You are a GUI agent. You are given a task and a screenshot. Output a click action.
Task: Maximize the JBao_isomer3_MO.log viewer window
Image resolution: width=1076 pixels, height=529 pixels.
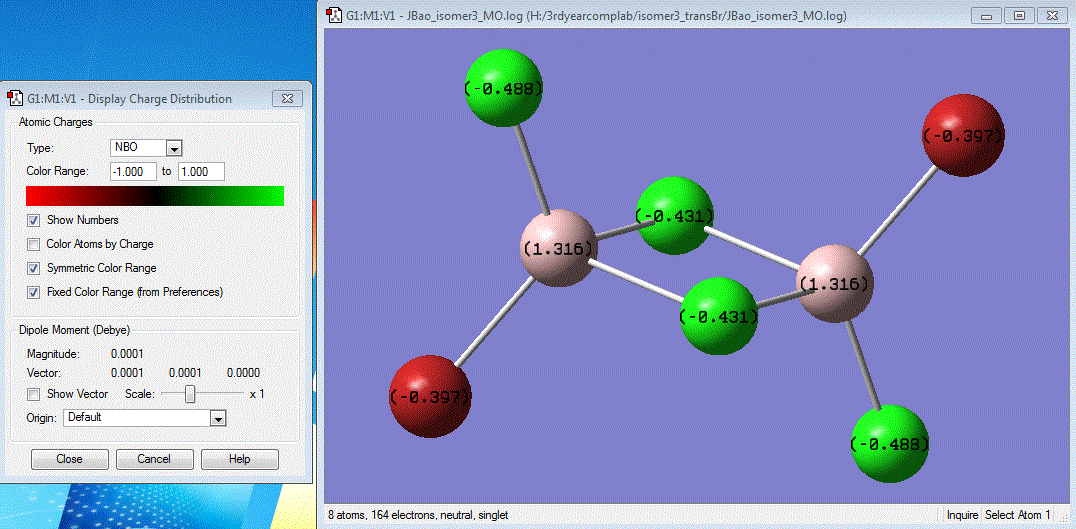(x=1020, y=16)
